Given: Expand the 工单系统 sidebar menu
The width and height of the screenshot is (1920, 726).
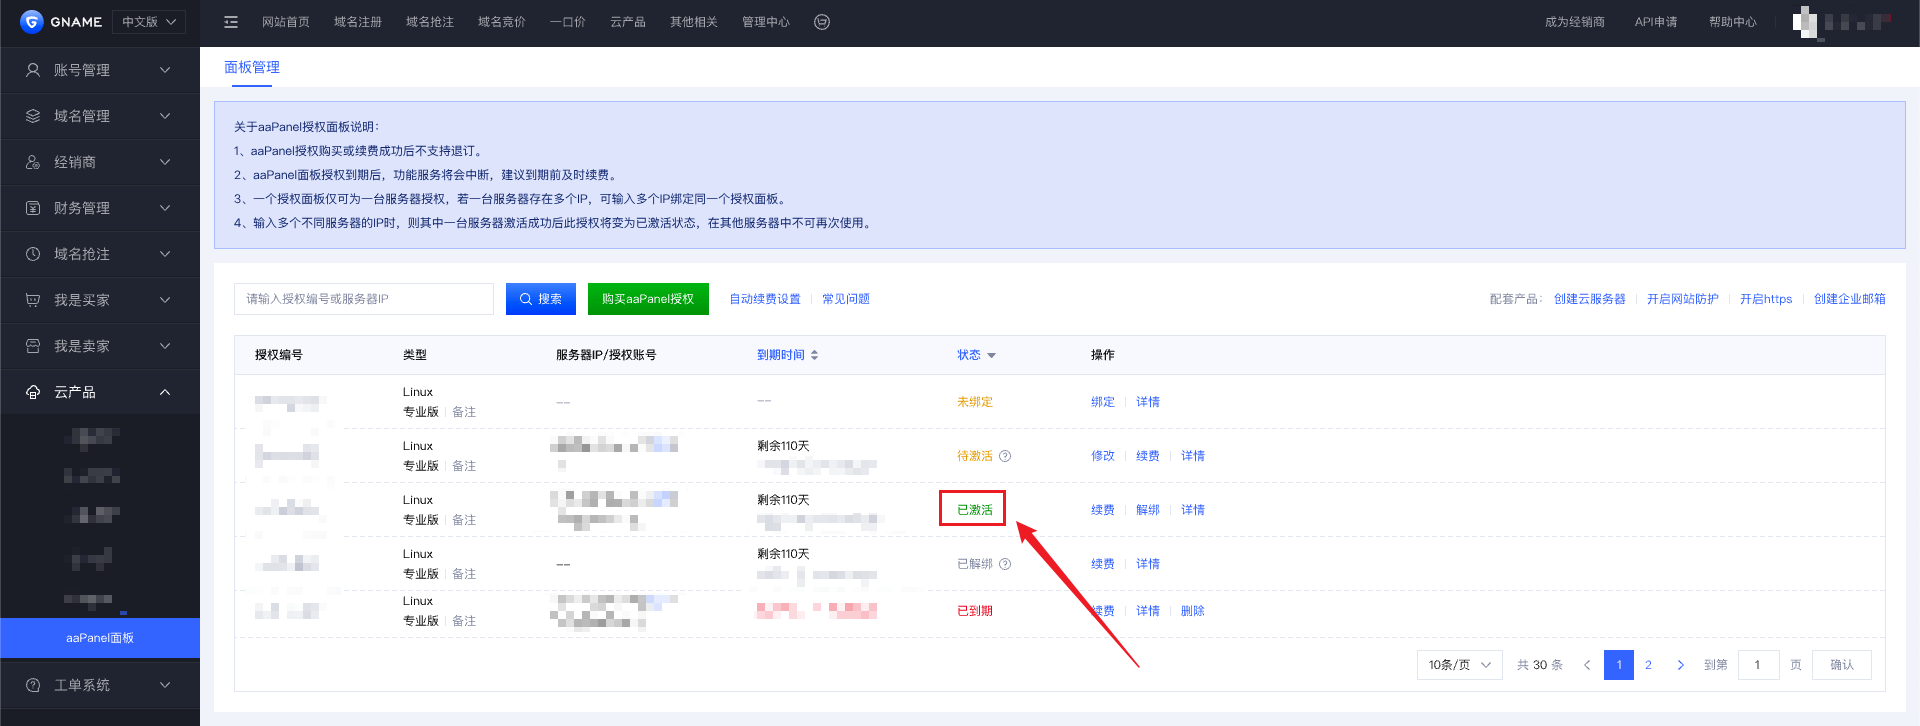Looking at the screenshot, I should (165, 685).
